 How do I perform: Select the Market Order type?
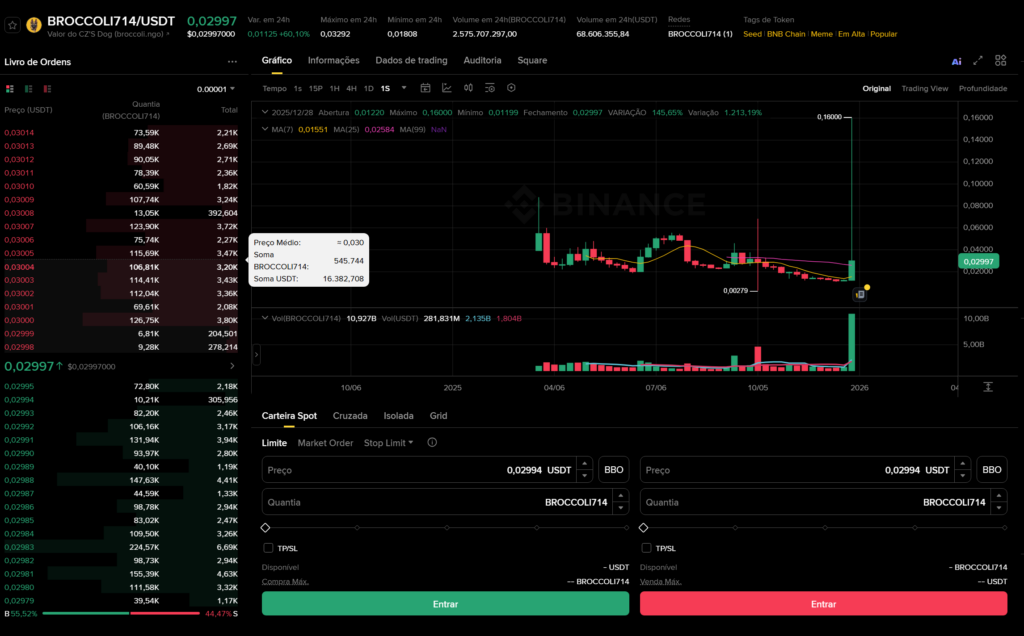(x=325, y=443)
